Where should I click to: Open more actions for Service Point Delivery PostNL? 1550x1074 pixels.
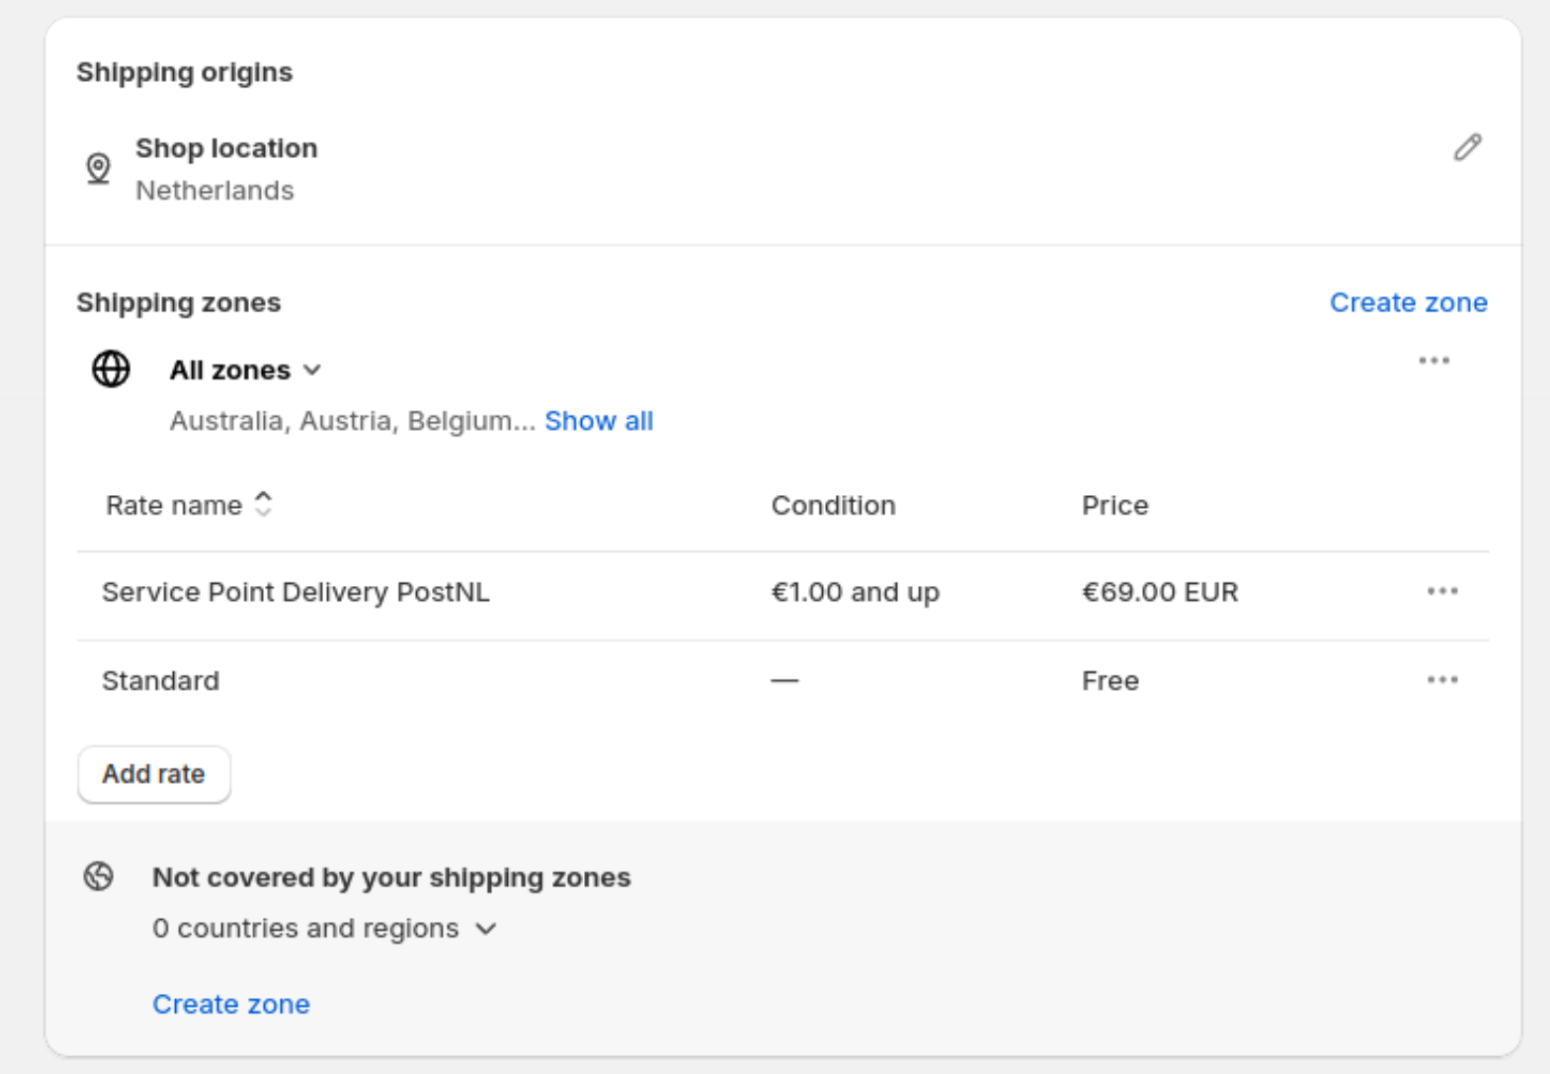click(x=1442, y=591)
